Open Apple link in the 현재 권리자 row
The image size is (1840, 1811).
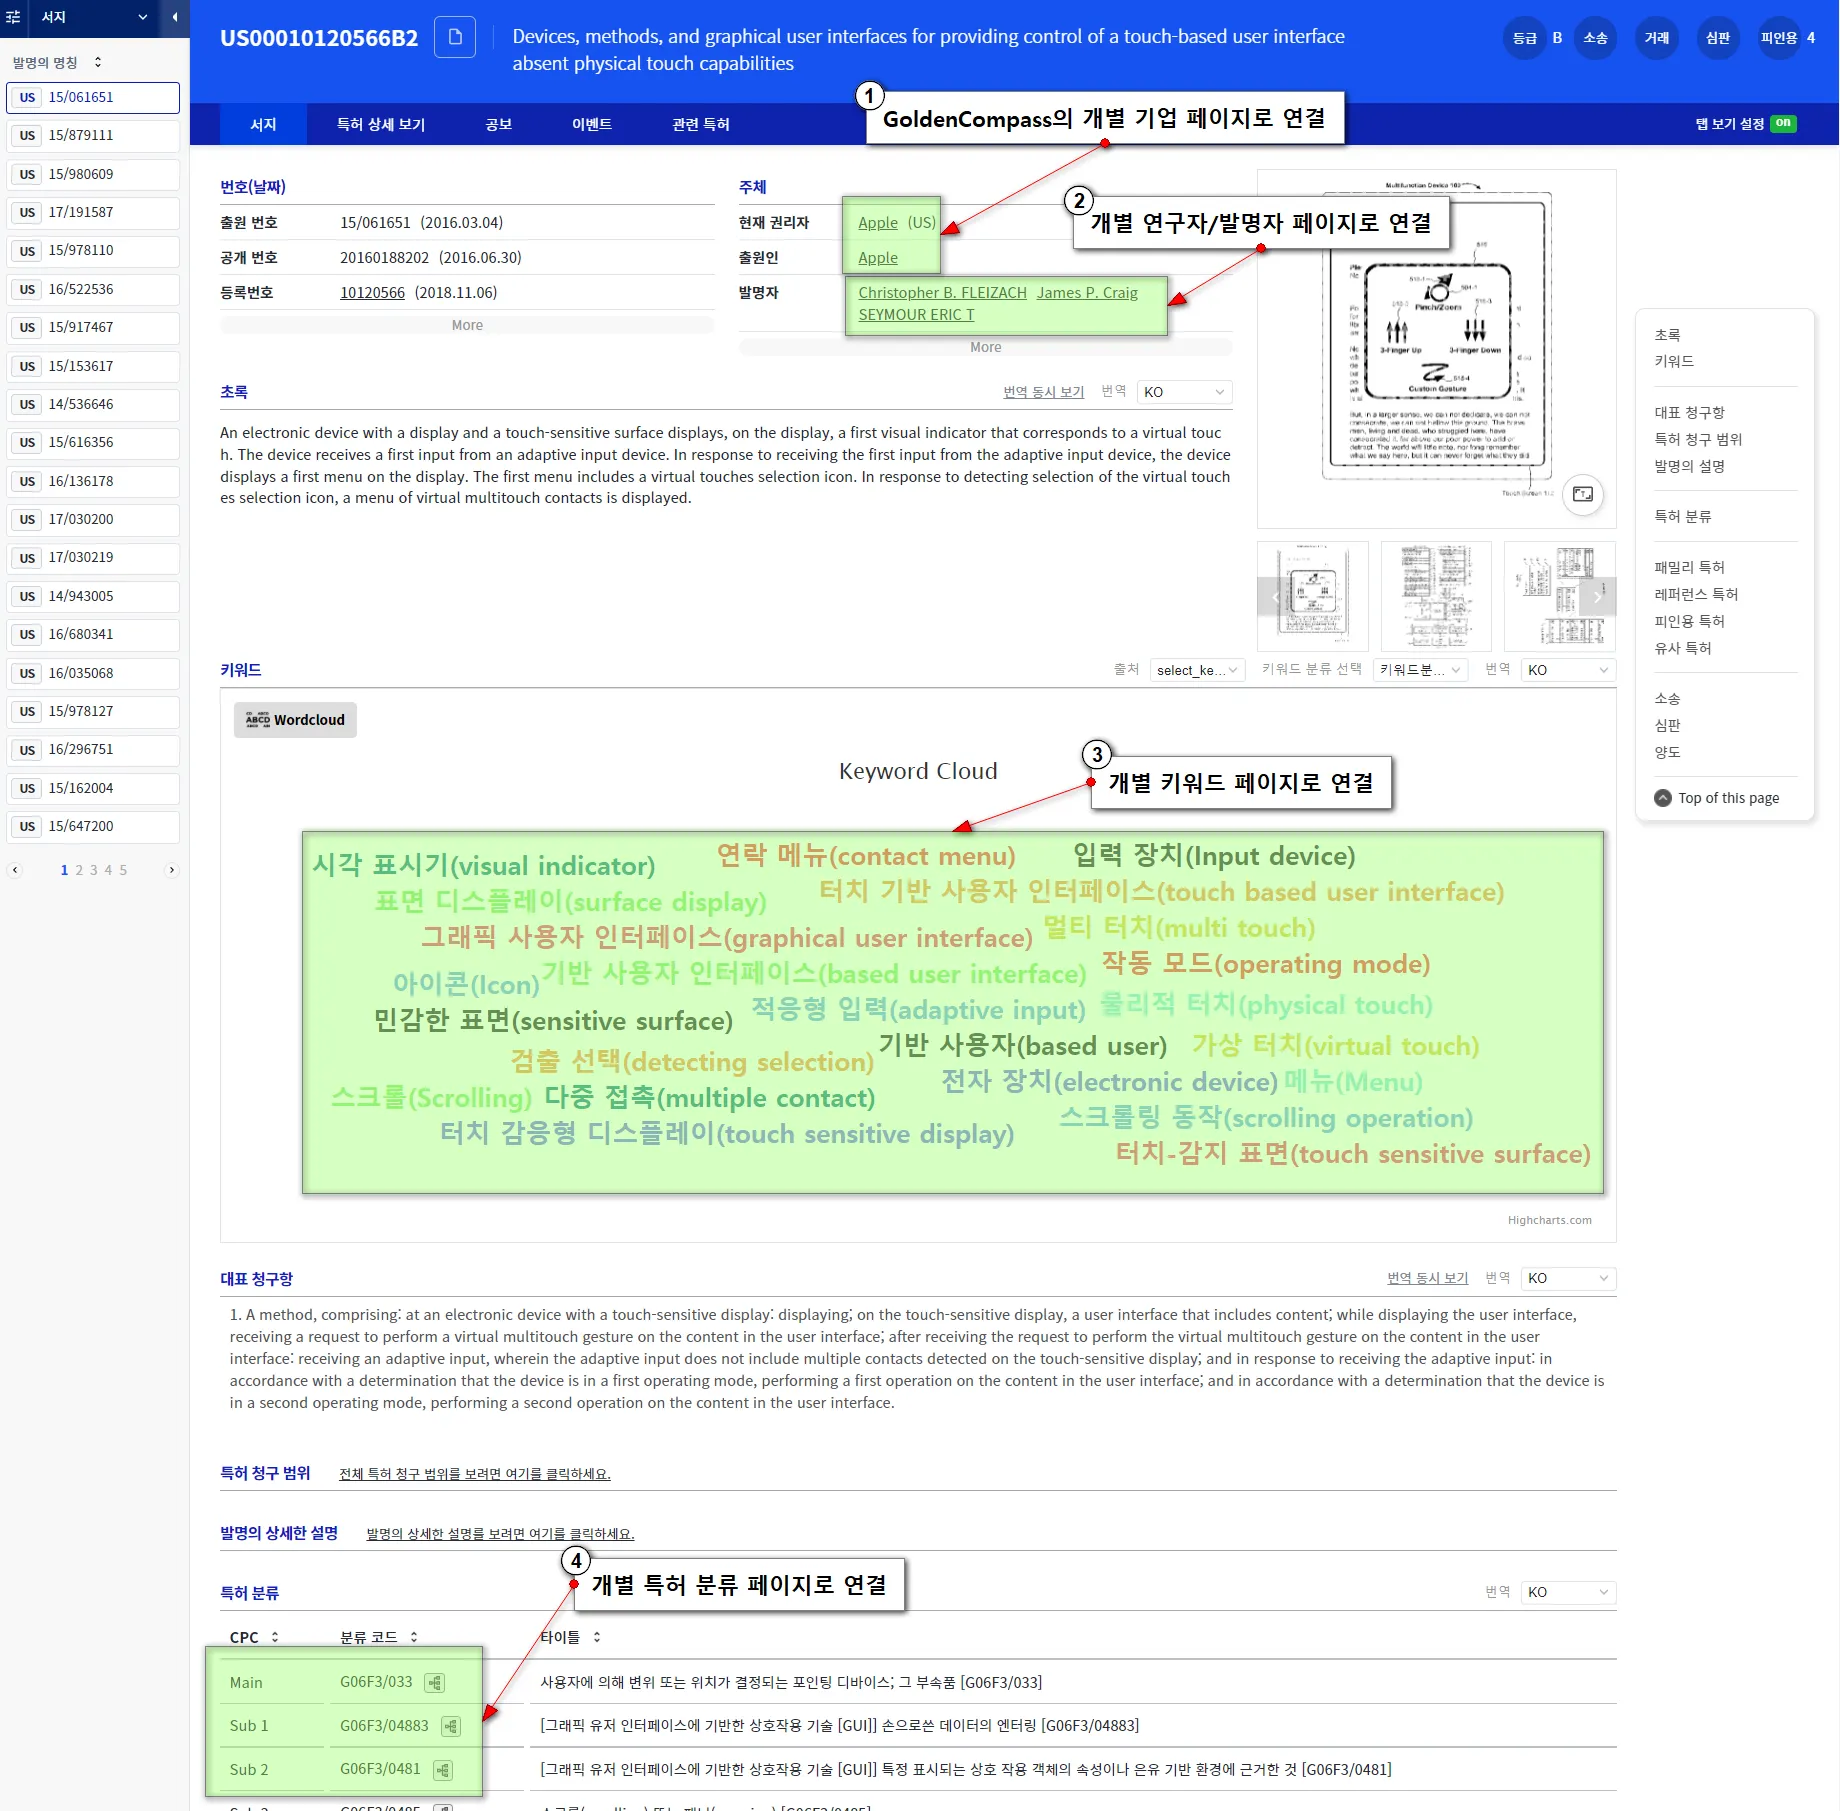878,223
